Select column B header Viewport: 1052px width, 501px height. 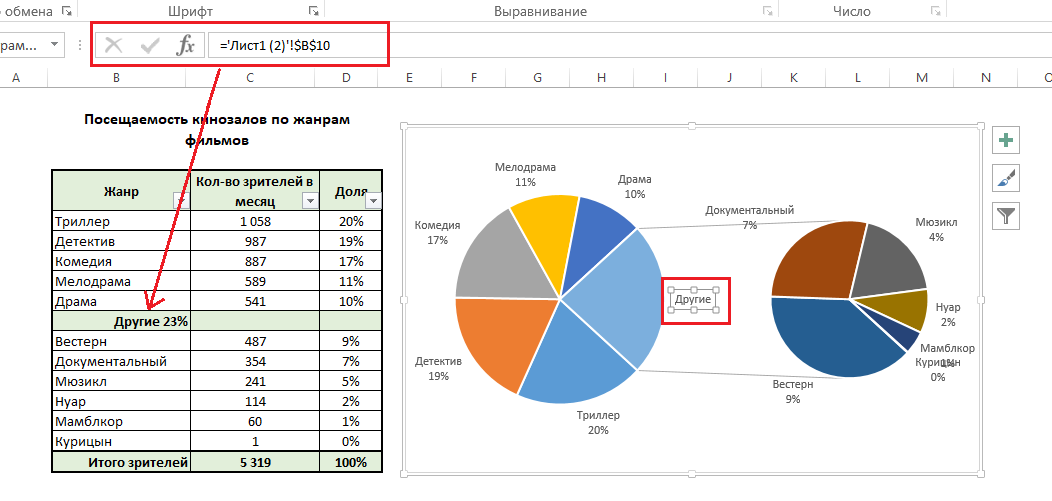(117, 78)
